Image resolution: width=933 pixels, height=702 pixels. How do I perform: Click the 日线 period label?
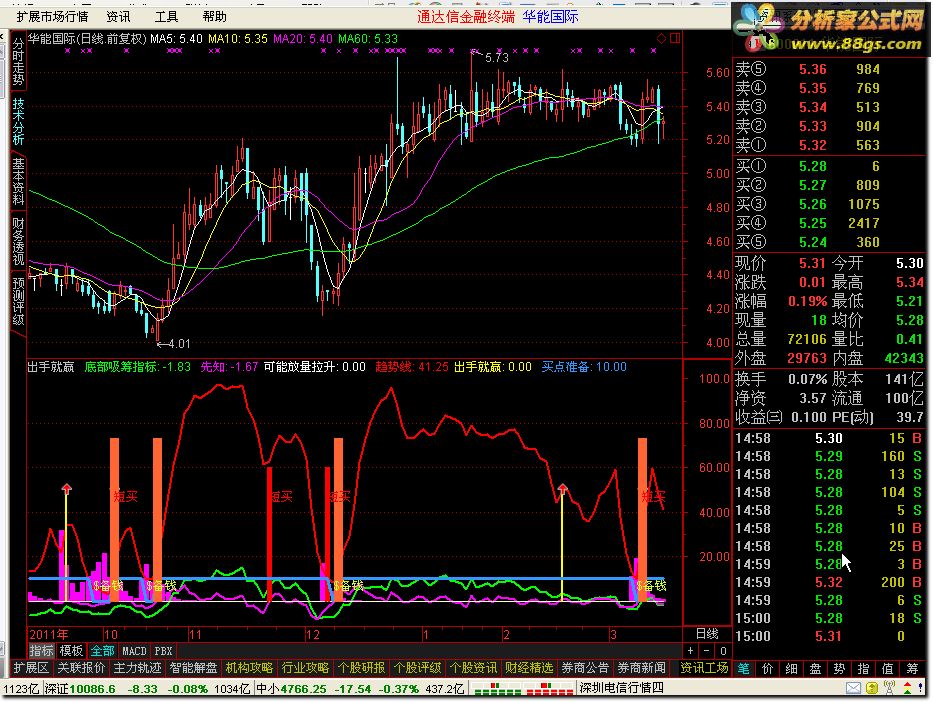tap(707, 634)
